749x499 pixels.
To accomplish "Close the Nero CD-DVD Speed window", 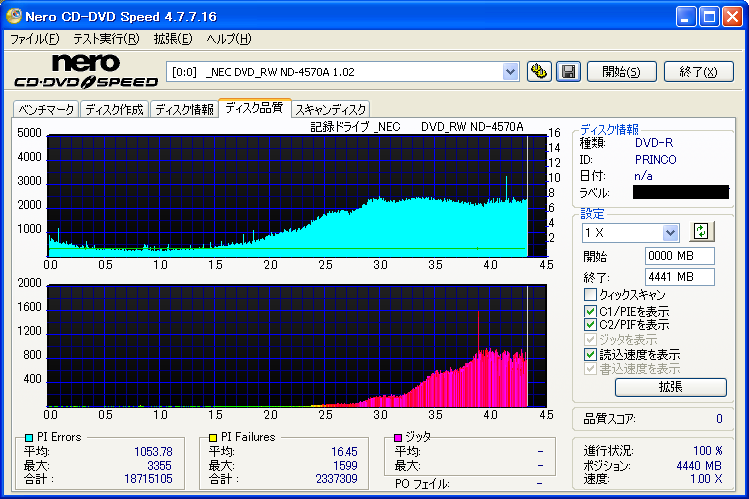I will coord(732,17).
